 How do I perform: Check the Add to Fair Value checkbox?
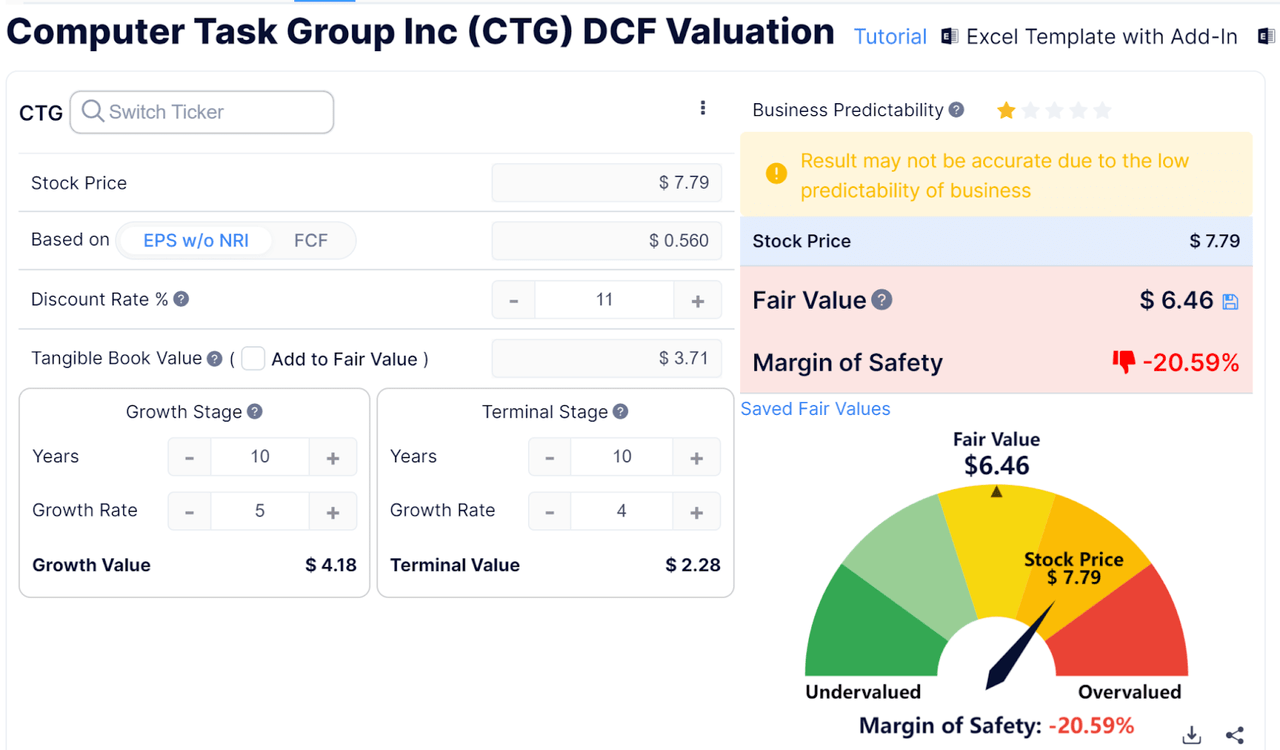pos(253,359)
